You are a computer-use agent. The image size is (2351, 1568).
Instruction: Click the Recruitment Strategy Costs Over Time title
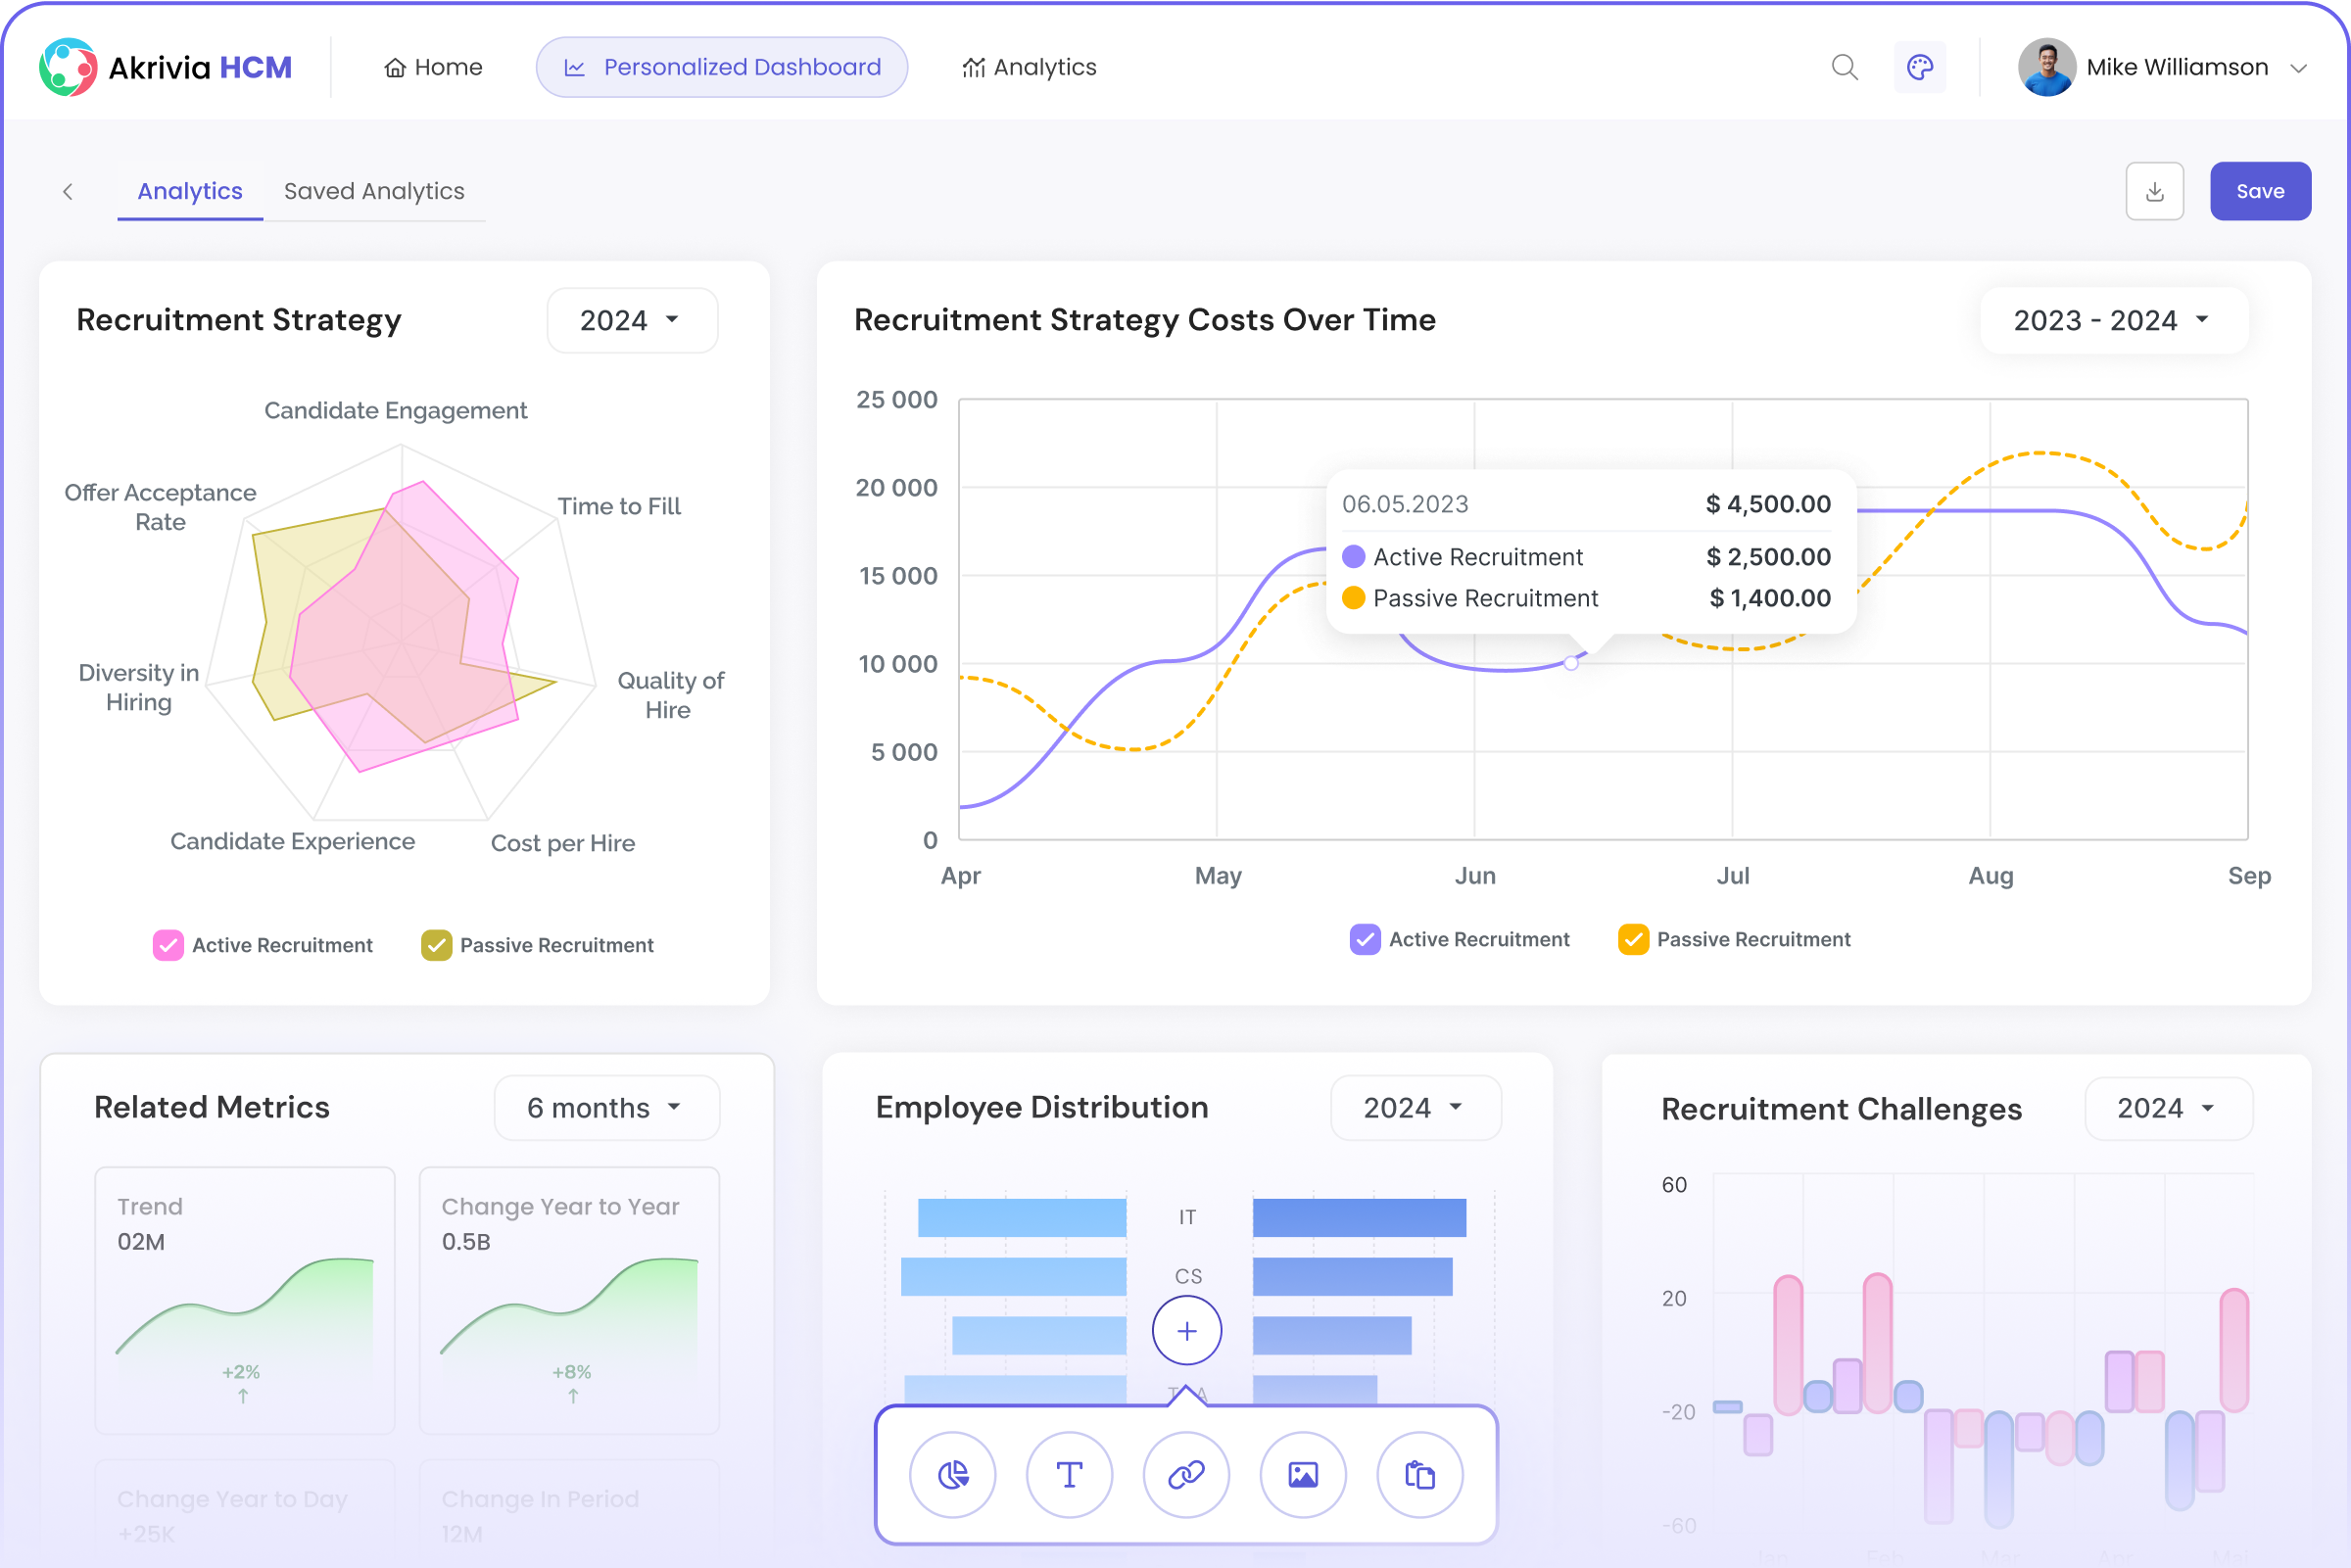[1145, 320]
